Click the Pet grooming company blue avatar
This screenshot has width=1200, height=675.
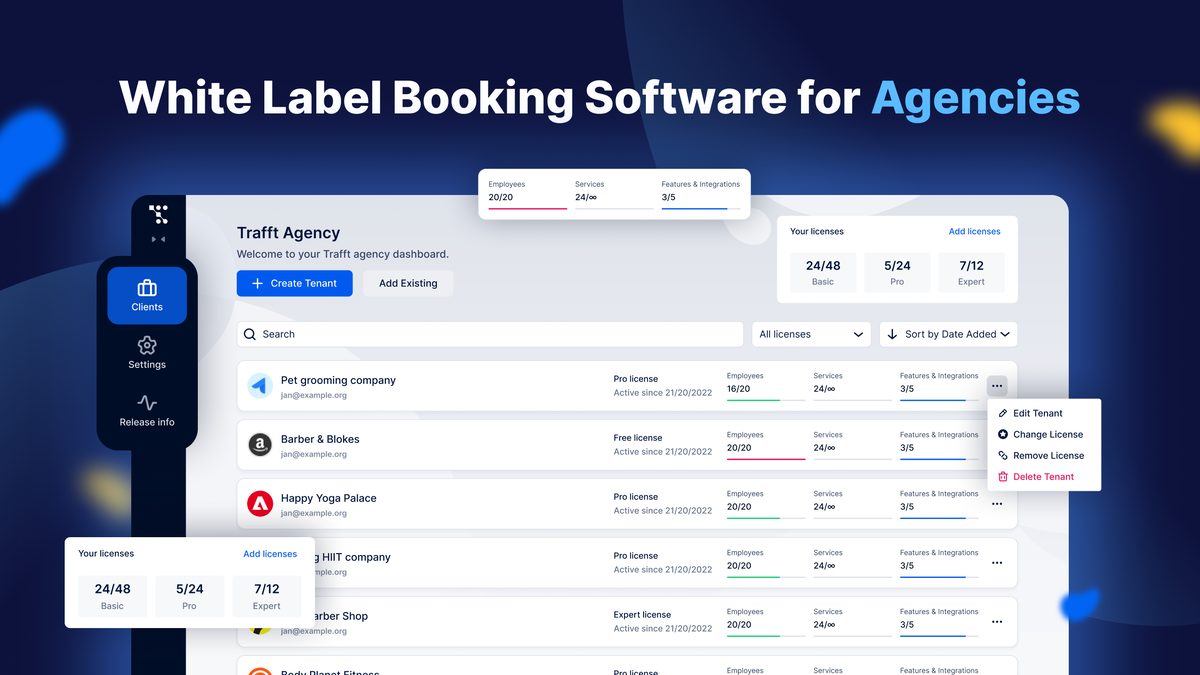(x=260, y=385)
